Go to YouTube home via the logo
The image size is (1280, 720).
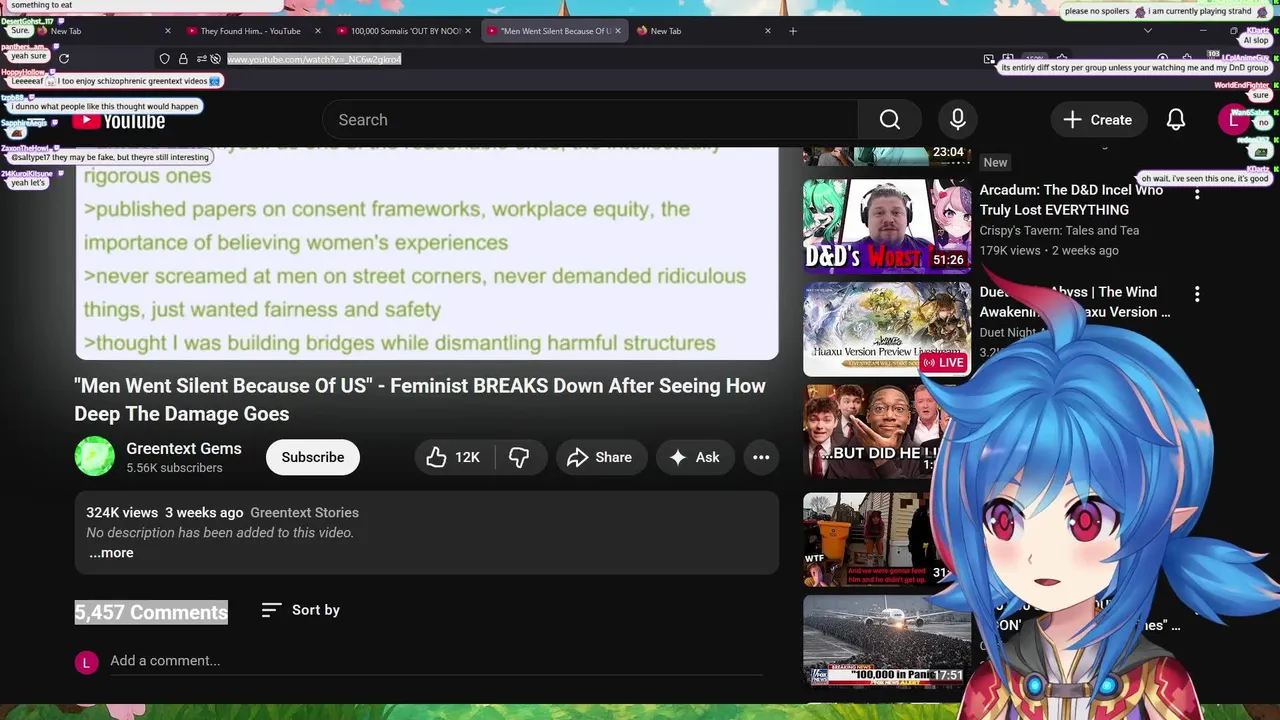(x=118, y=121)
